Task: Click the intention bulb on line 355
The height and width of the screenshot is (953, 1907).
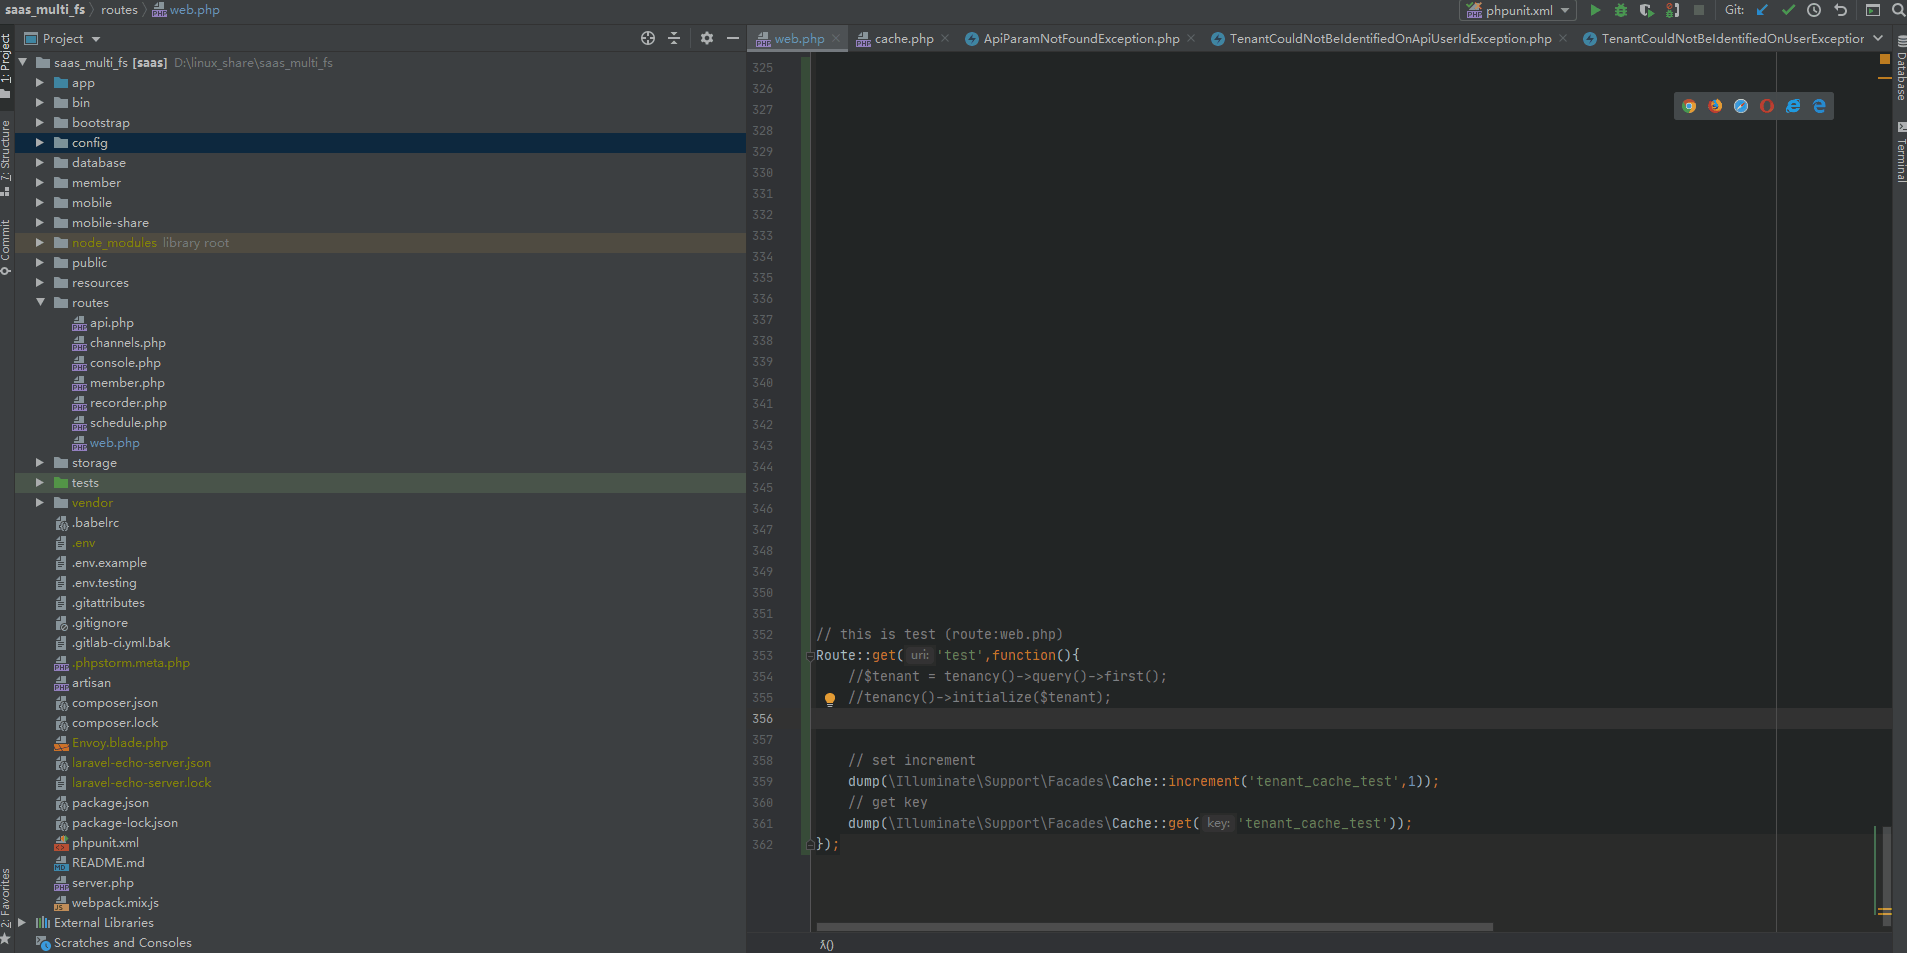Action: (x=830, y=698)
